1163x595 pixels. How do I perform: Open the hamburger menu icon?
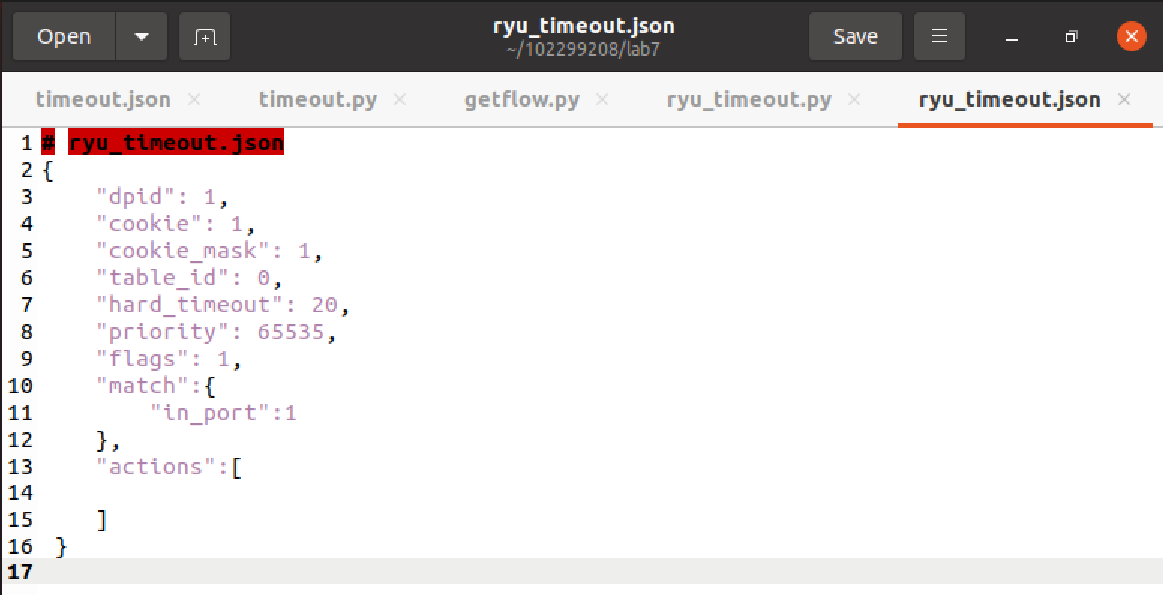coord(939,36)
